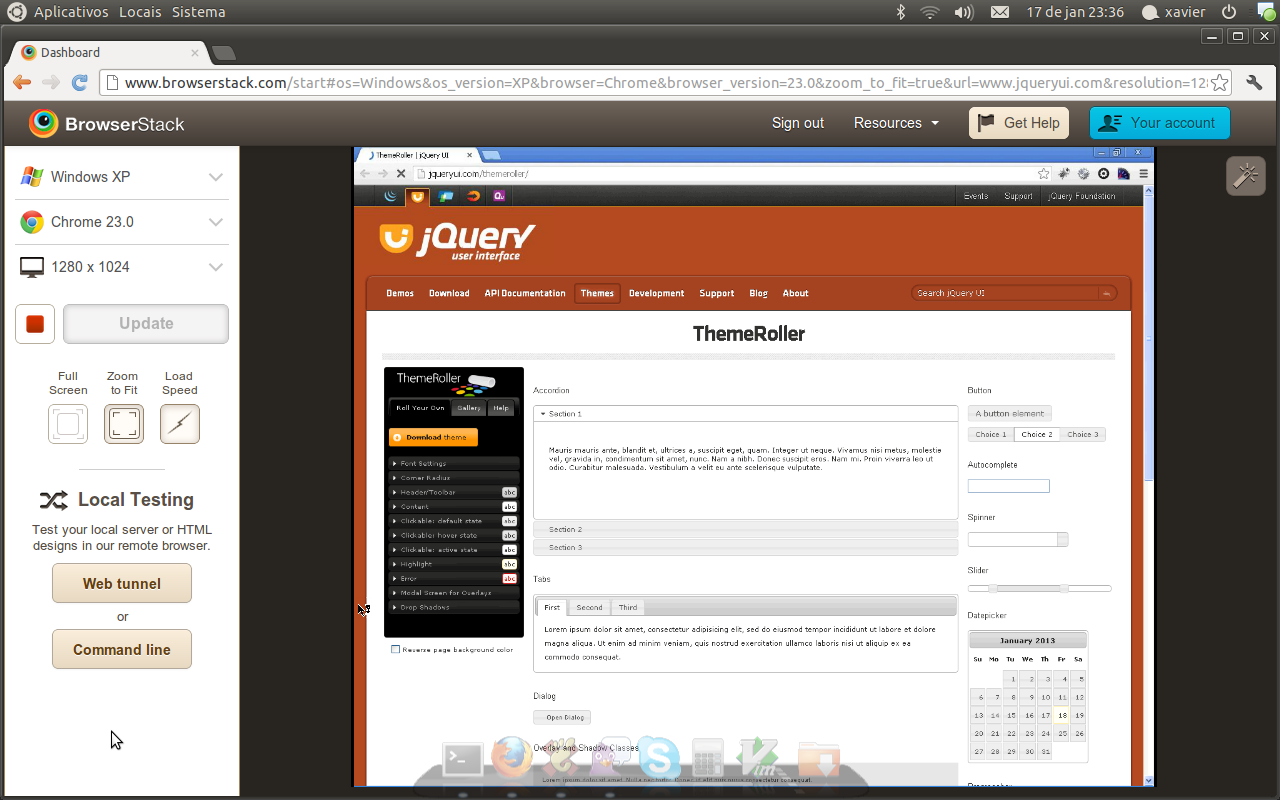
Task: Open Chrome wrench settings menu
Action: click(1254, 83)
